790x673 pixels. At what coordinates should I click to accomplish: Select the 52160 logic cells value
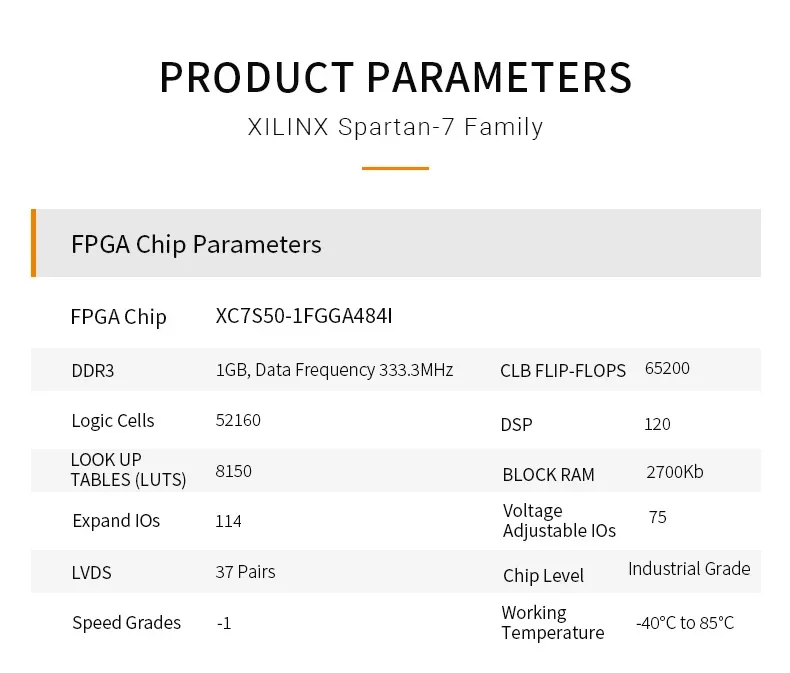(238, 420)
